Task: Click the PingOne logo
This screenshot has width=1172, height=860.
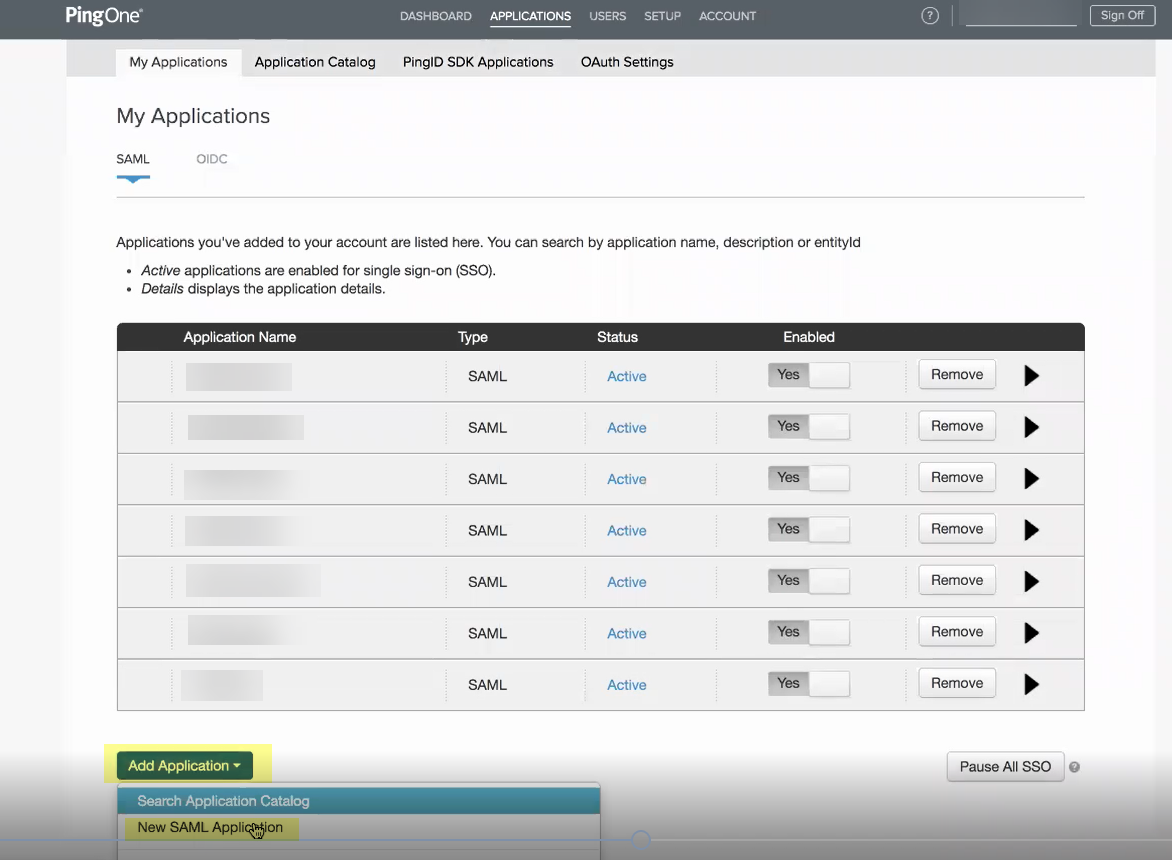Action: [x=104, y=16]
